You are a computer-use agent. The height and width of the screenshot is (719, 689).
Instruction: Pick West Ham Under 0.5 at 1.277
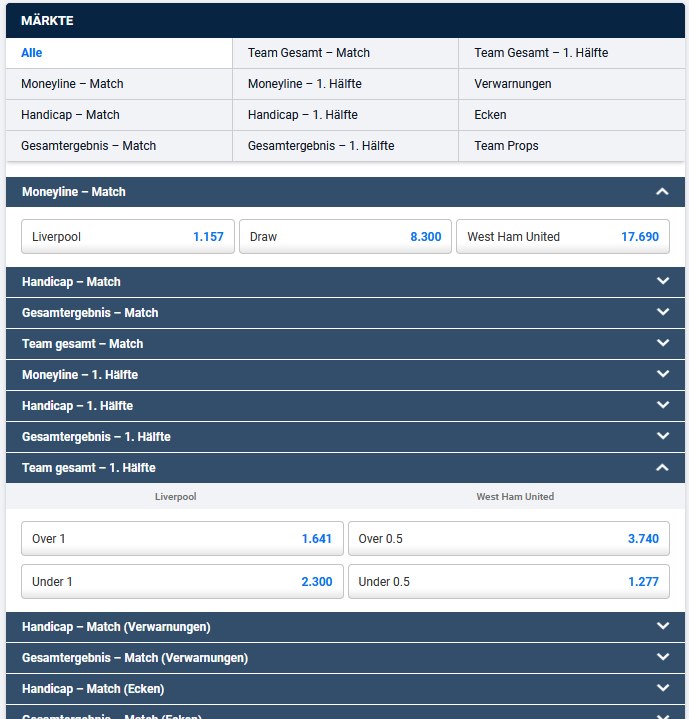coord(509,581)
